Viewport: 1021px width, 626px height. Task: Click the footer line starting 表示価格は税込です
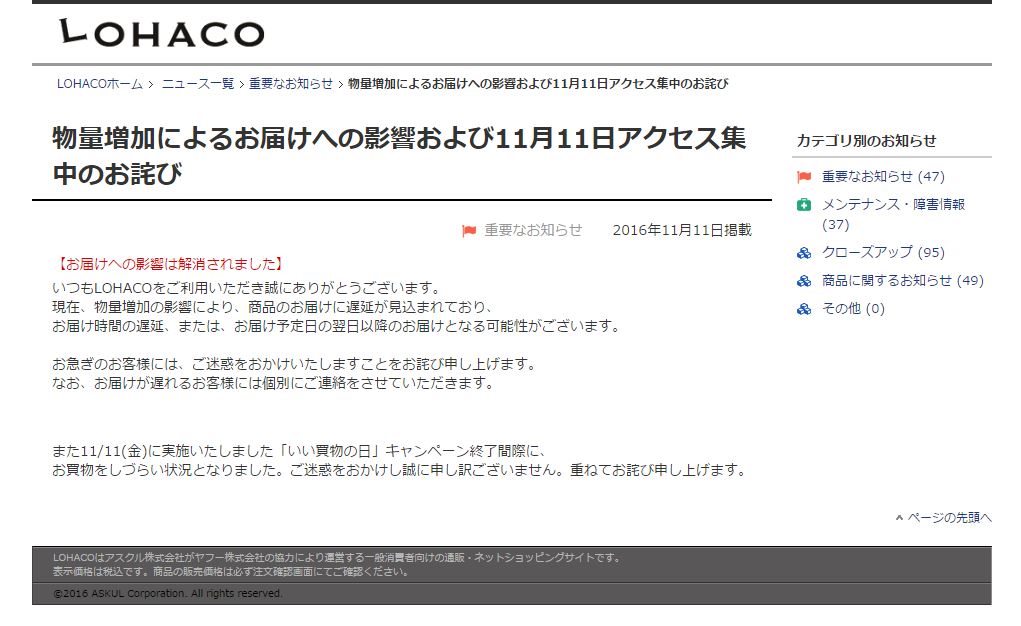[232, 572]
